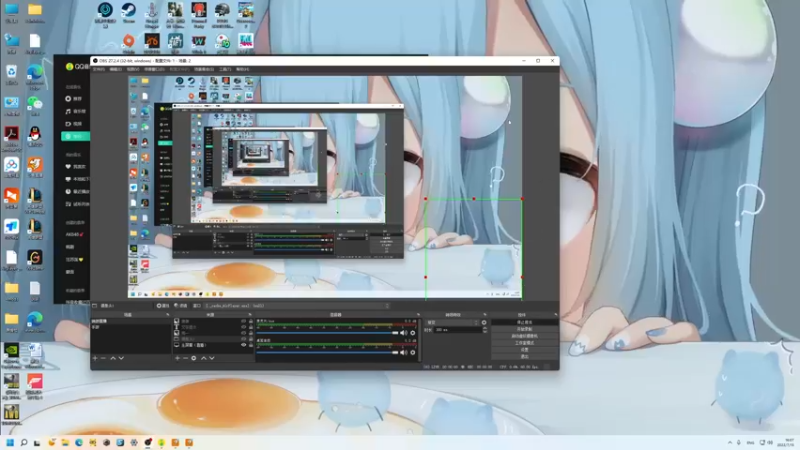Screen dimensions: 800x450
Task: Toggle visibility of the text source
Action: pyautogui.click(x=243, y=327)
